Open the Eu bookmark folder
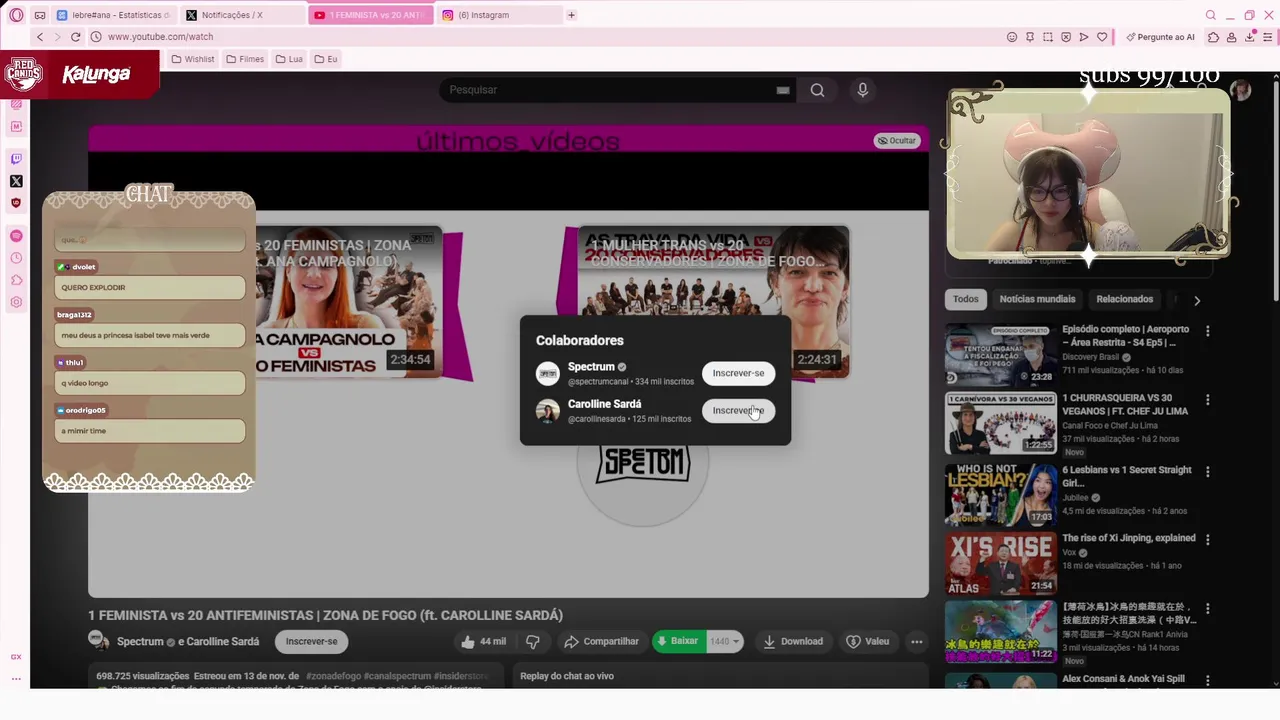Image resolution: width=1280 pixels, height=720 pixels. coord(326,59)
